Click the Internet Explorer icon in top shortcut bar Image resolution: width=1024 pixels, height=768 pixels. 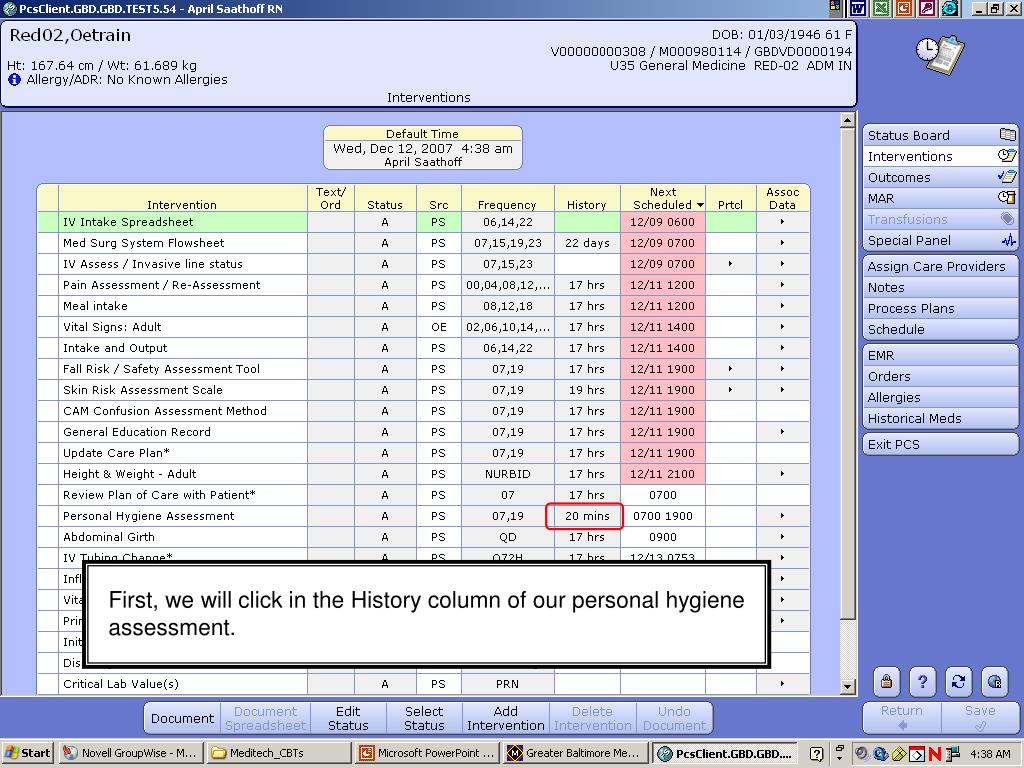click(x=950, y=8)
